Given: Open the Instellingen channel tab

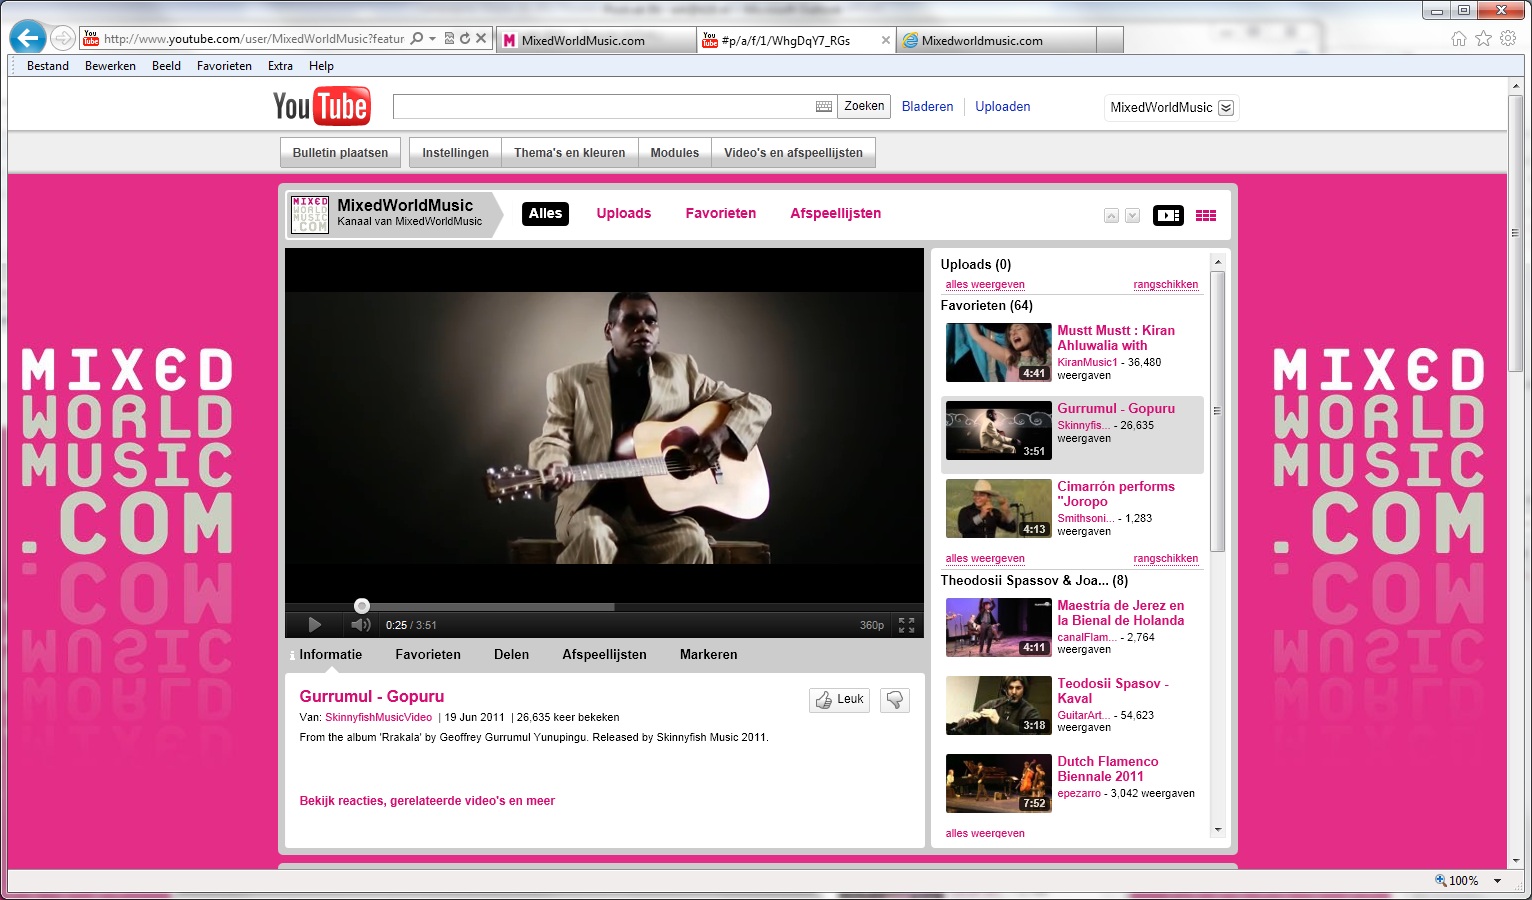Looking at the screenshot, I should point(455,153).
